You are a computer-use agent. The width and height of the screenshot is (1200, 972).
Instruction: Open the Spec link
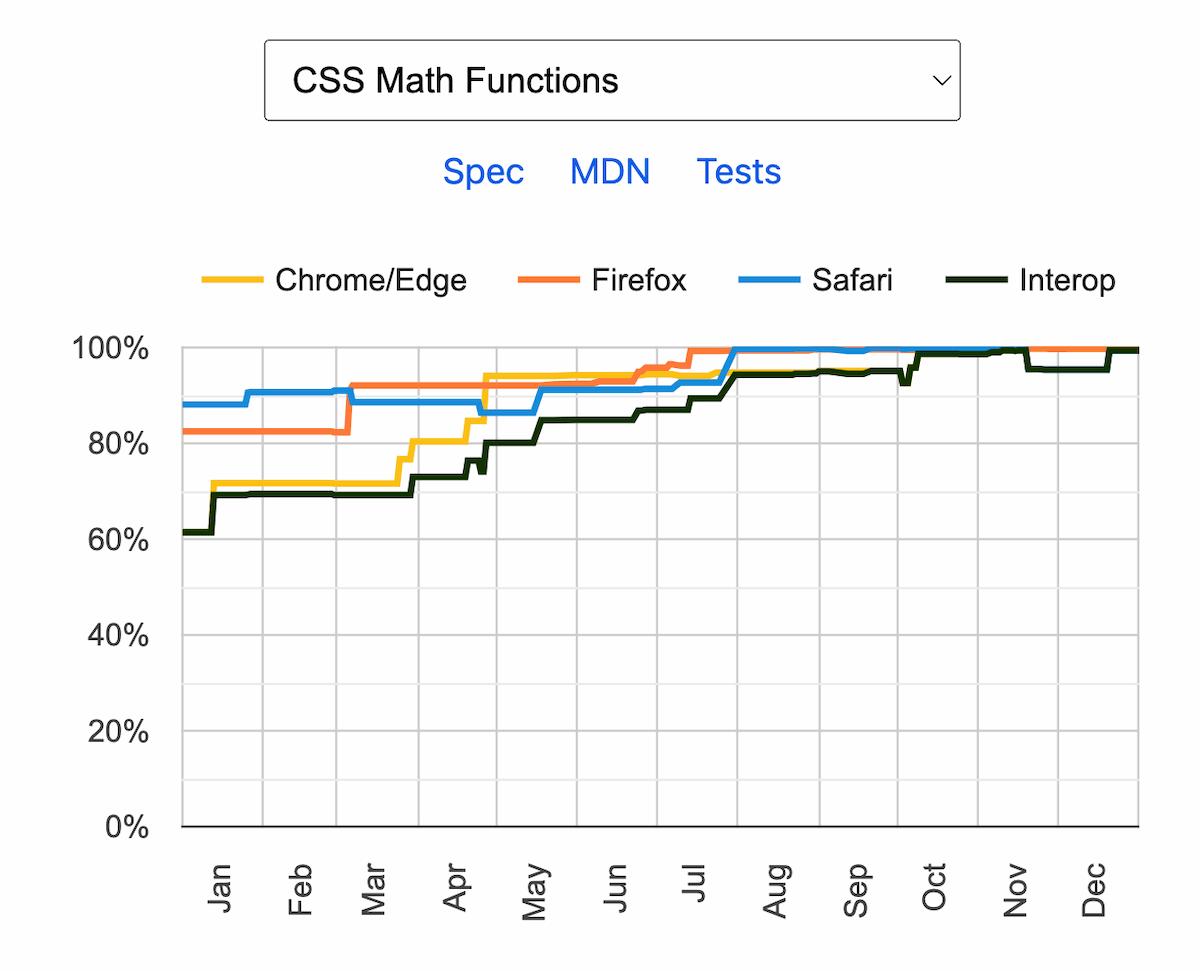click(483, 172)
